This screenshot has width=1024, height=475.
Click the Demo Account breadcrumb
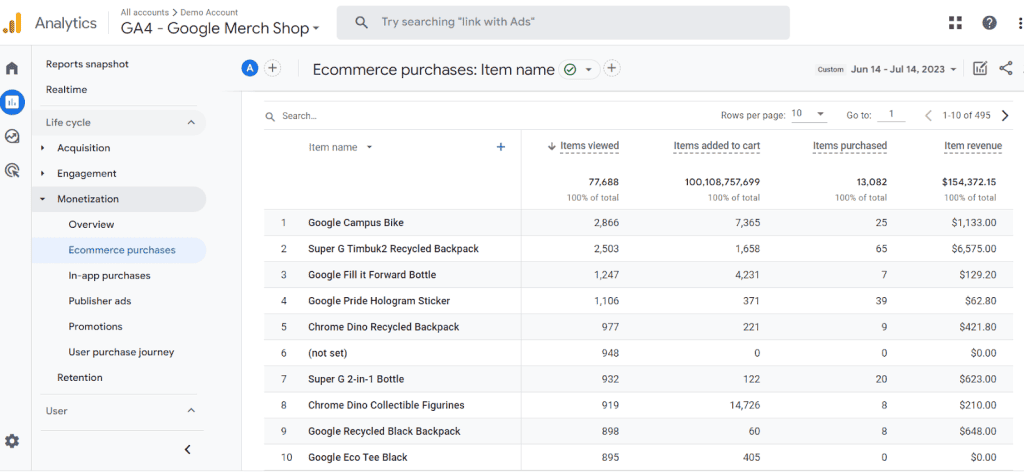(x=210, y=12)
